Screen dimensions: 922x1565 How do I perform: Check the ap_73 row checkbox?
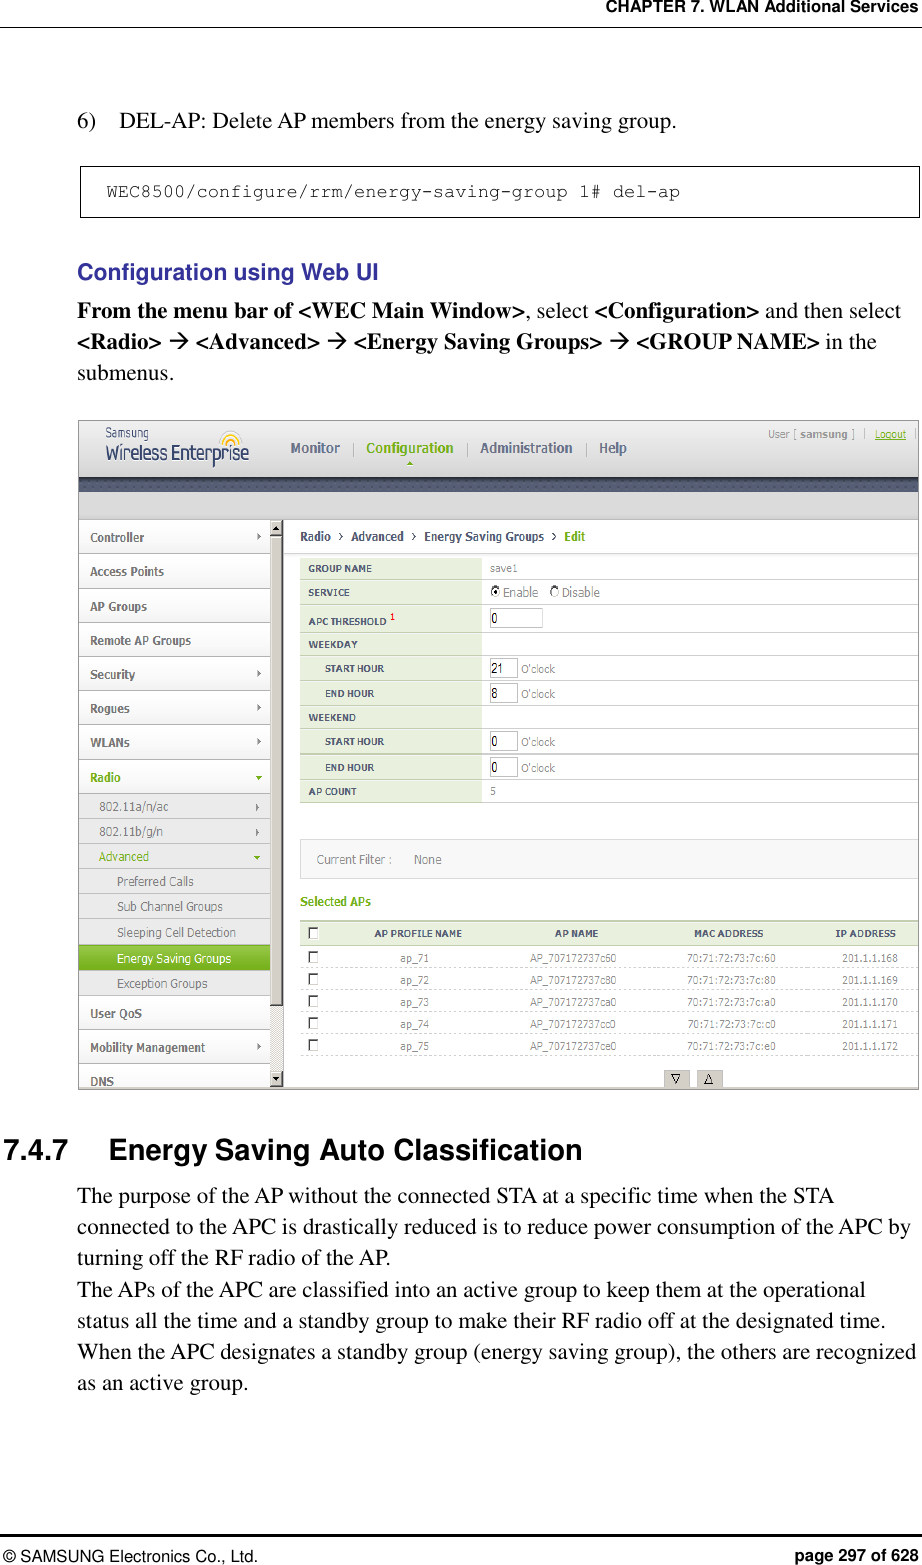click(x=314, y=1001)
